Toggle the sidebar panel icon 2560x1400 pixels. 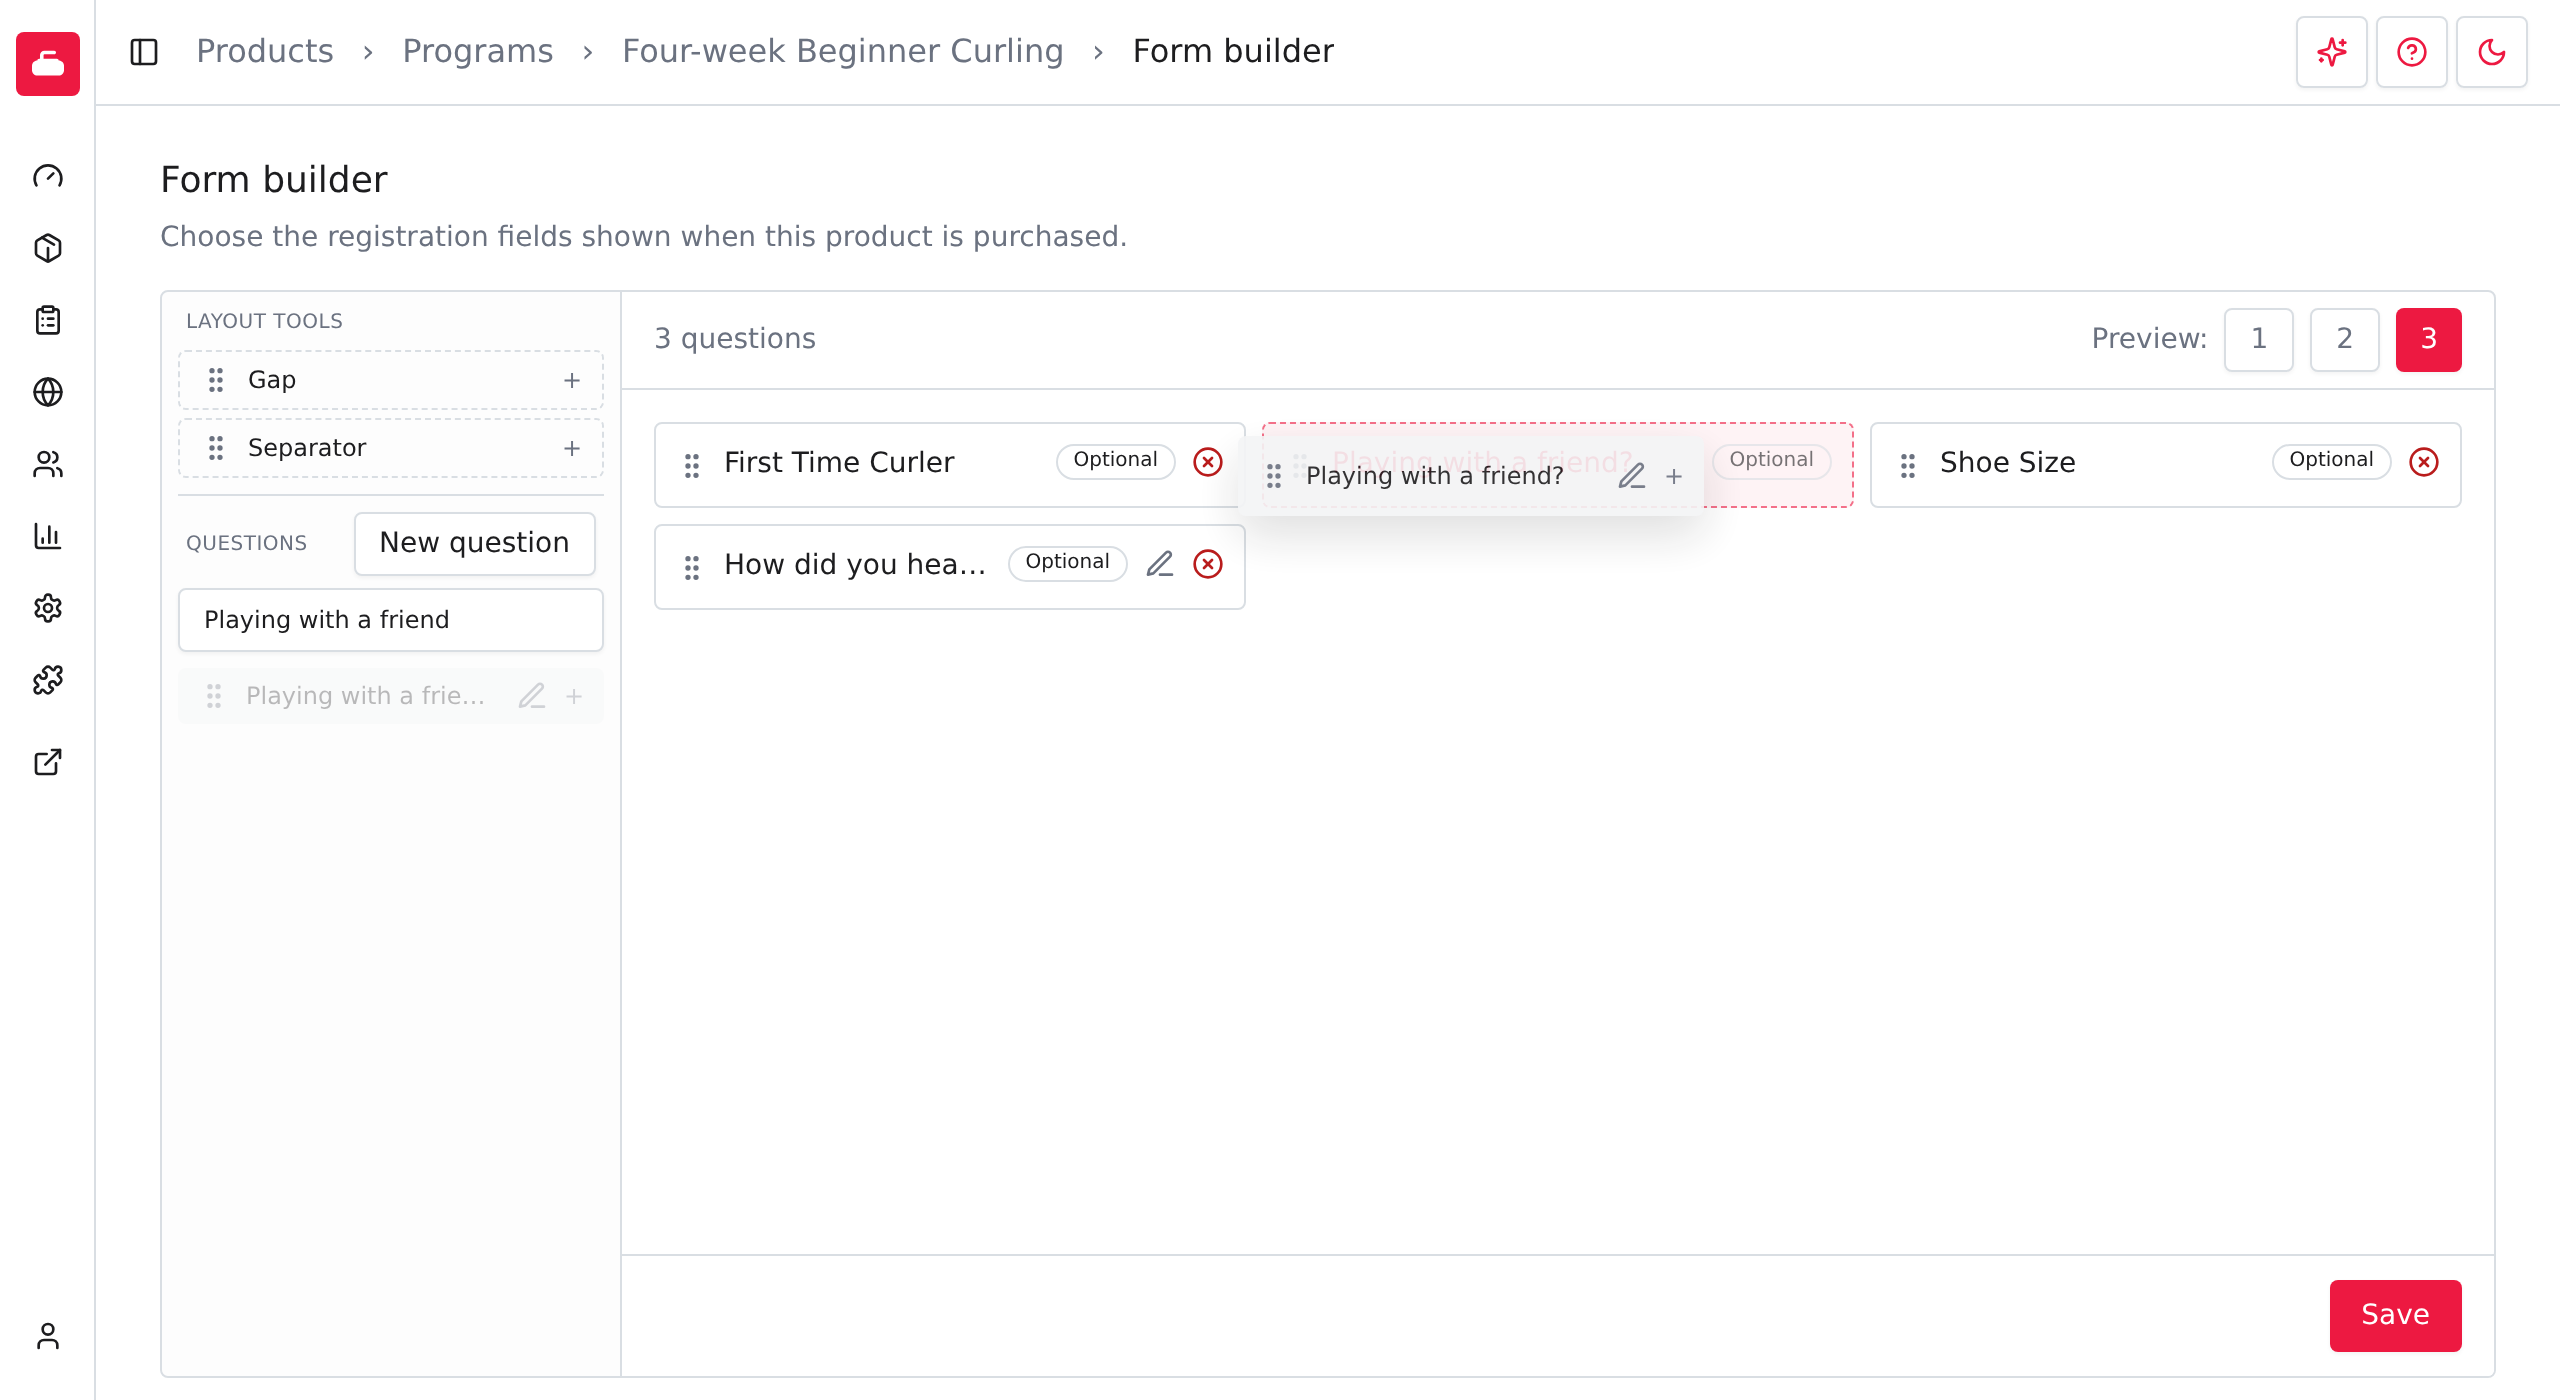point(144,52)
